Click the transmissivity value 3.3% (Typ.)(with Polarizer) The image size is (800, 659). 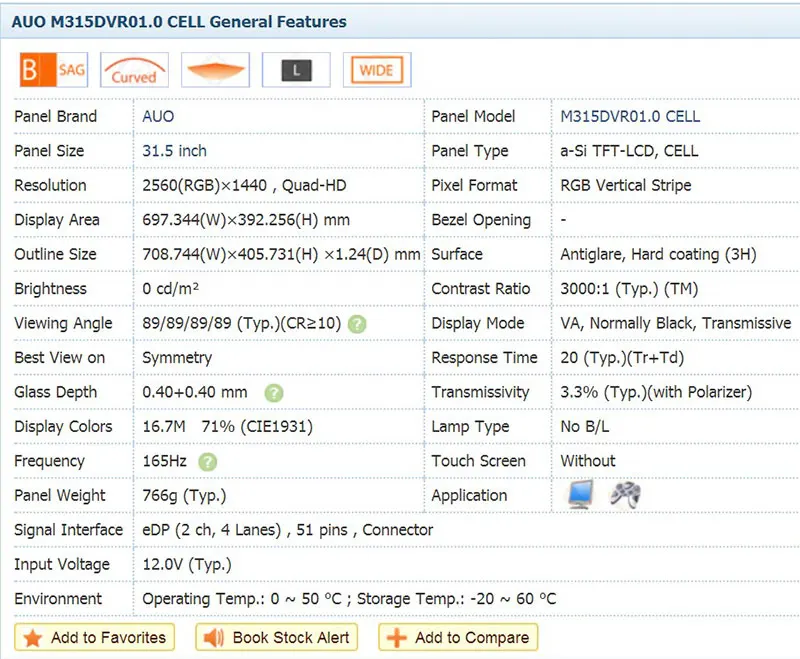click(657, 392)
